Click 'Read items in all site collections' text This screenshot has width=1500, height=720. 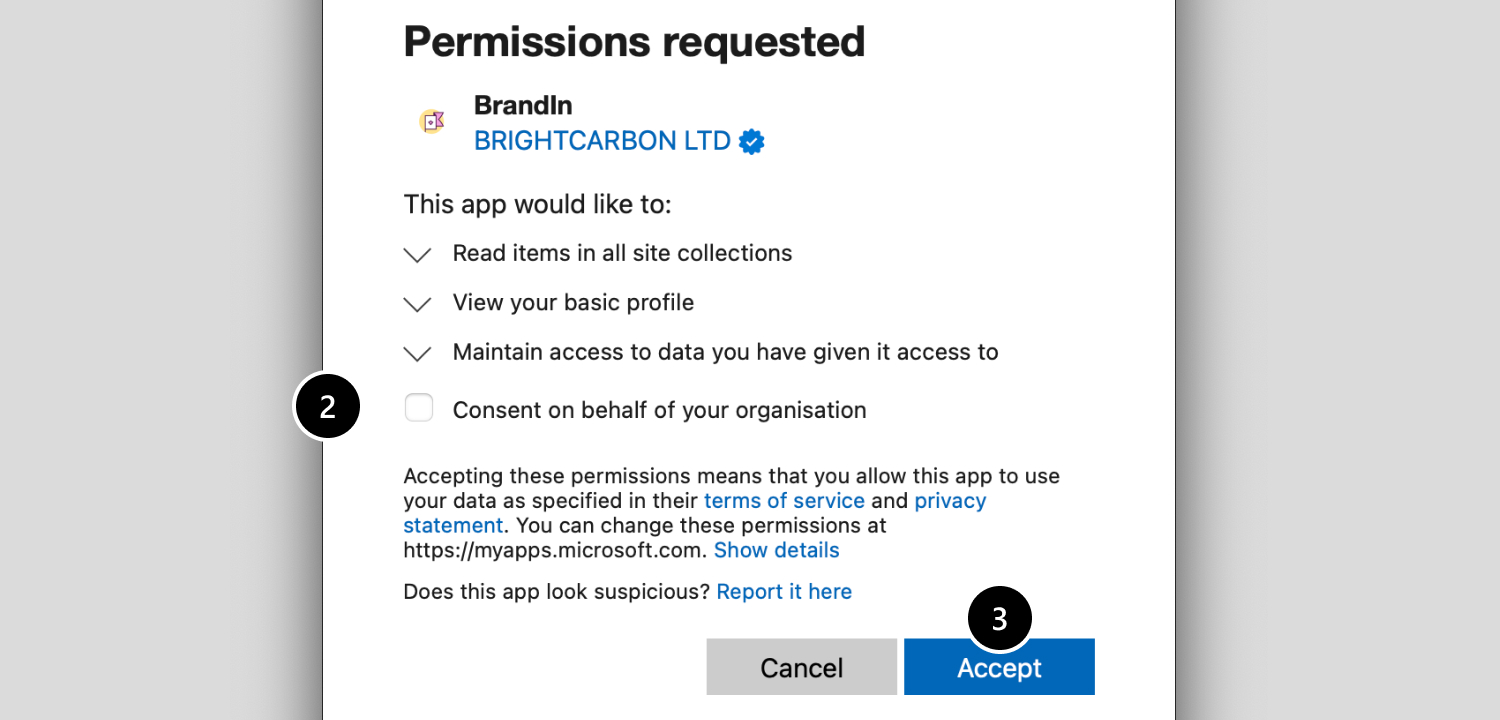pyautogui.click(x=622, y=253)
